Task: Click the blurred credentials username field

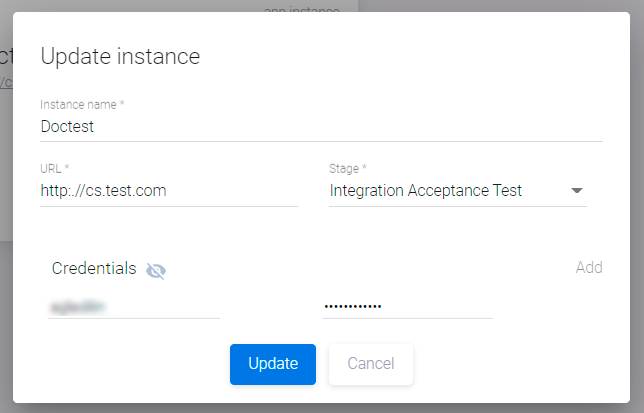Action: click(x=133, y=306)
